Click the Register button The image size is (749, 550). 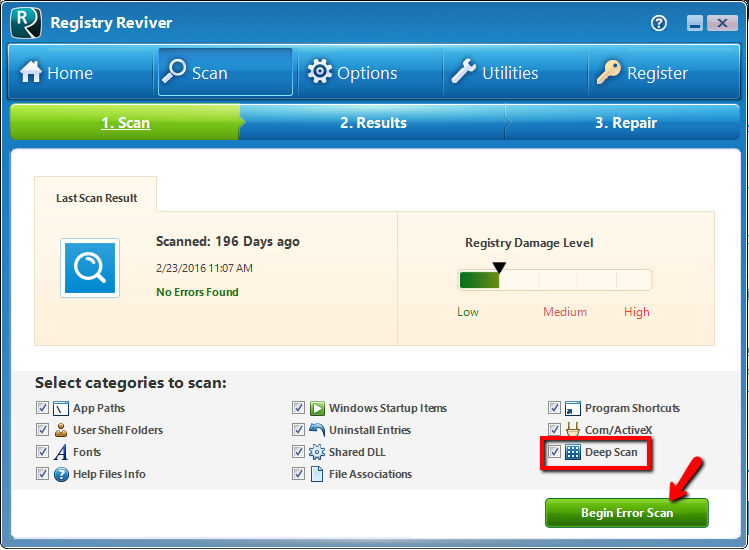coord(642,73)
